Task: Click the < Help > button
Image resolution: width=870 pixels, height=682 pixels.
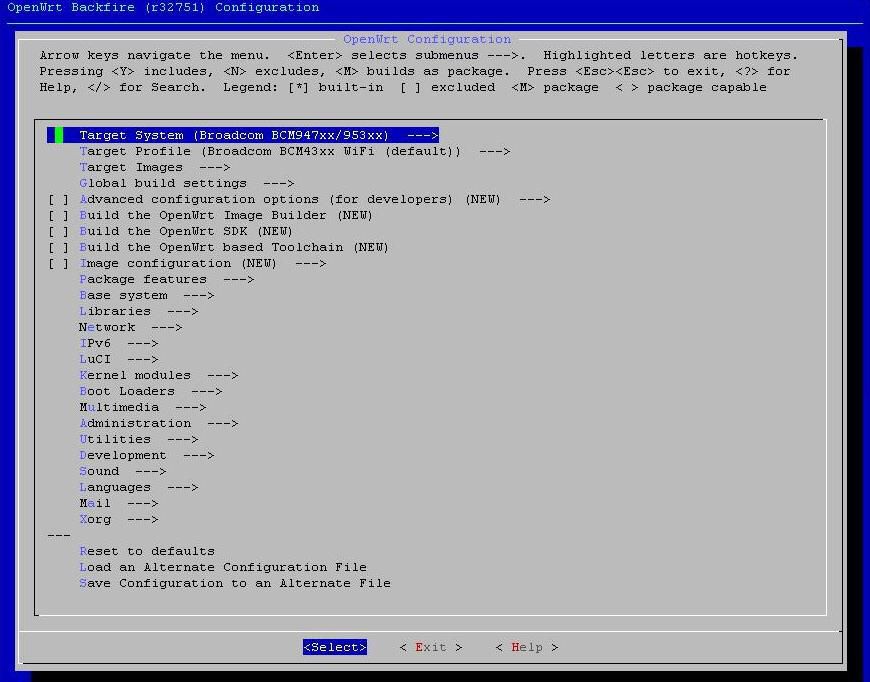Action: coord(527,648)
